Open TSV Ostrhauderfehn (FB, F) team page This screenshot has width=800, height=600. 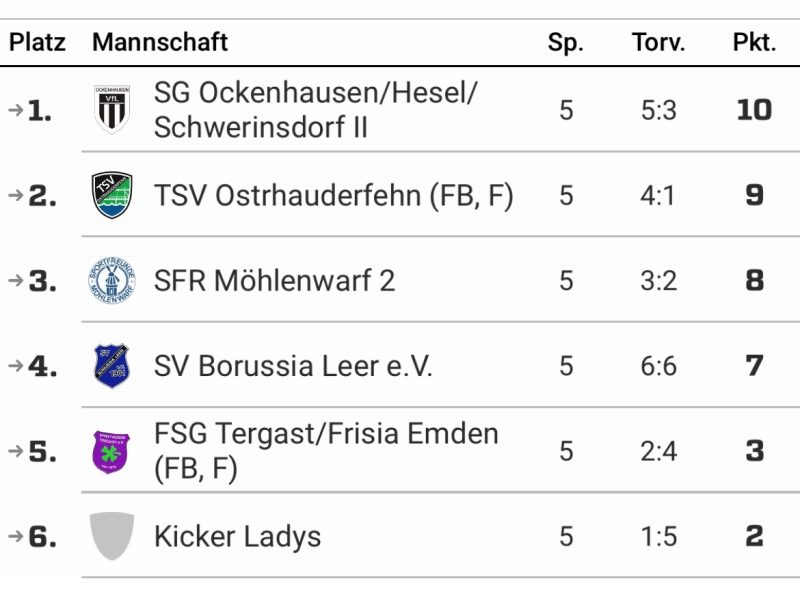tap(334, 195)
